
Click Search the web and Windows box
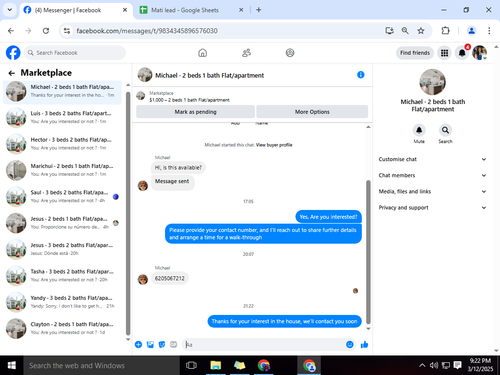pos(101,365)
